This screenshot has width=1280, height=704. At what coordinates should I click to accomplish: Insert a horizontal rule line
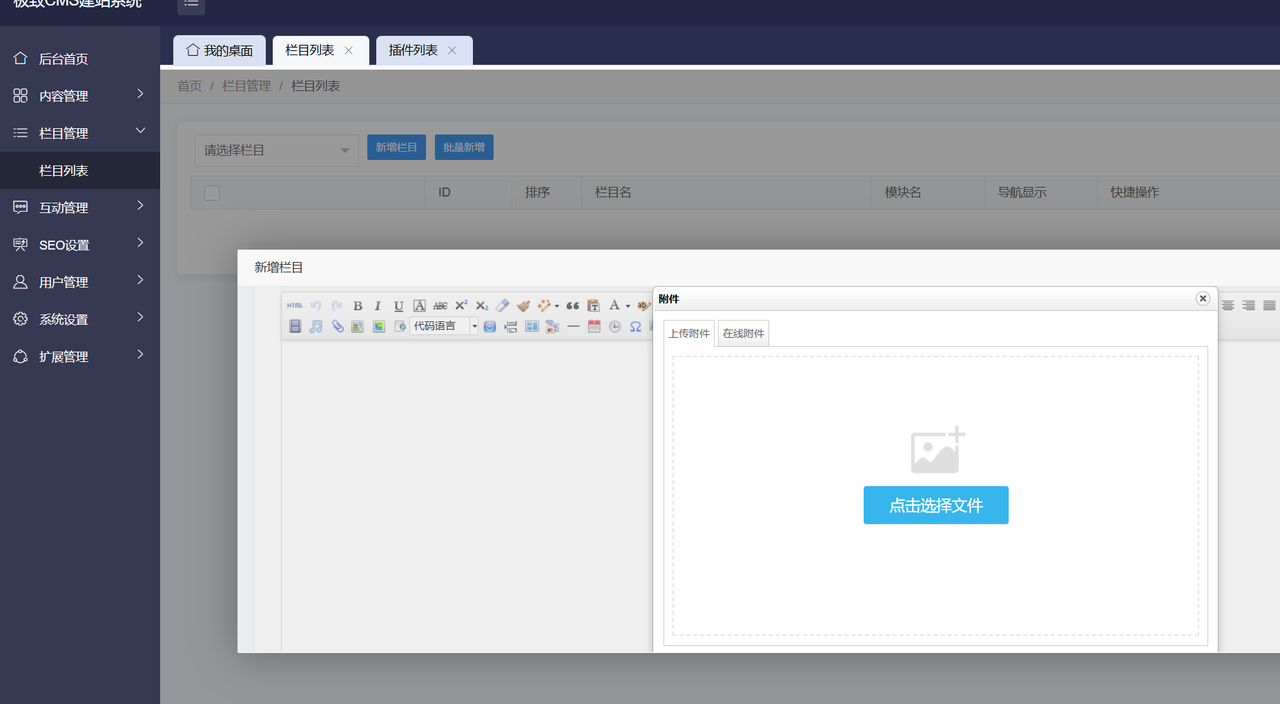573,327
